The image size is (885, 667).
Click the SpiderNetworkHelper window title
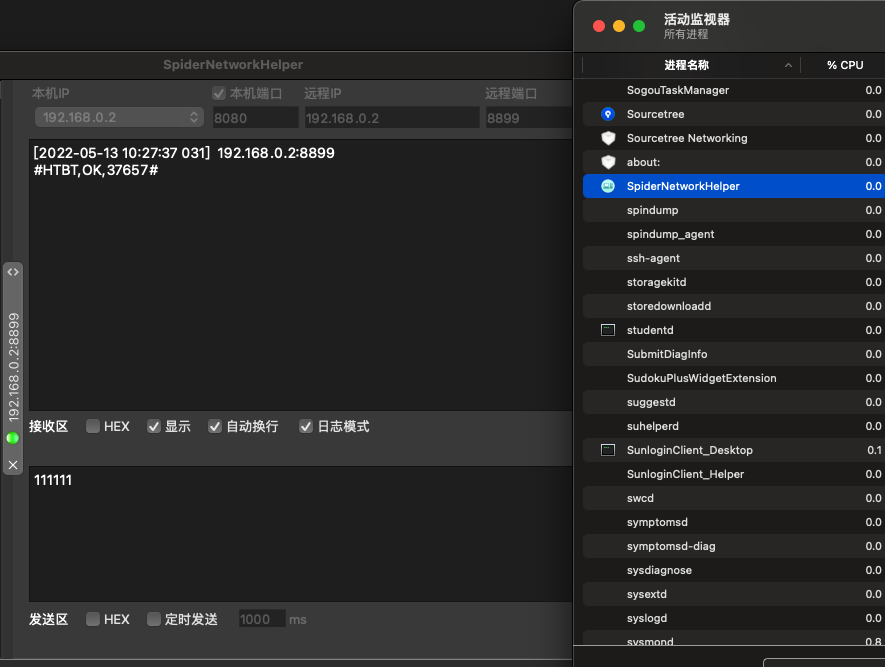[233, 65]
